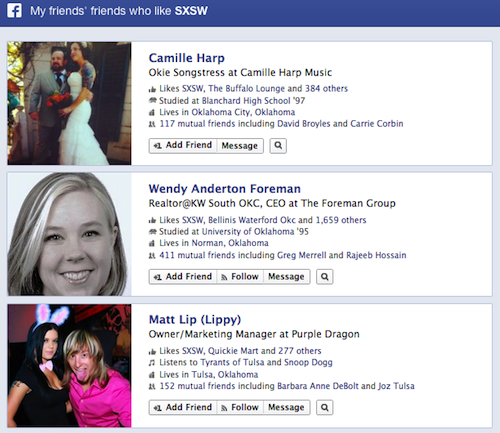Screen dimensions: 500x433
Task: Open Matt Lip (Lippy) name link
Action: tap(195, 320)
